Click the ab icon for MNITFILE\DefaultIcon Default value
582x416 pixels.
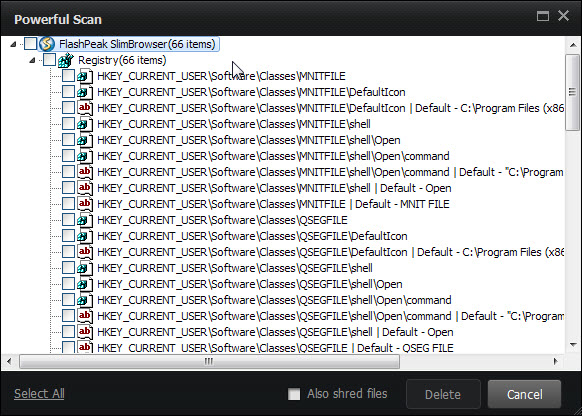[85, 108]
